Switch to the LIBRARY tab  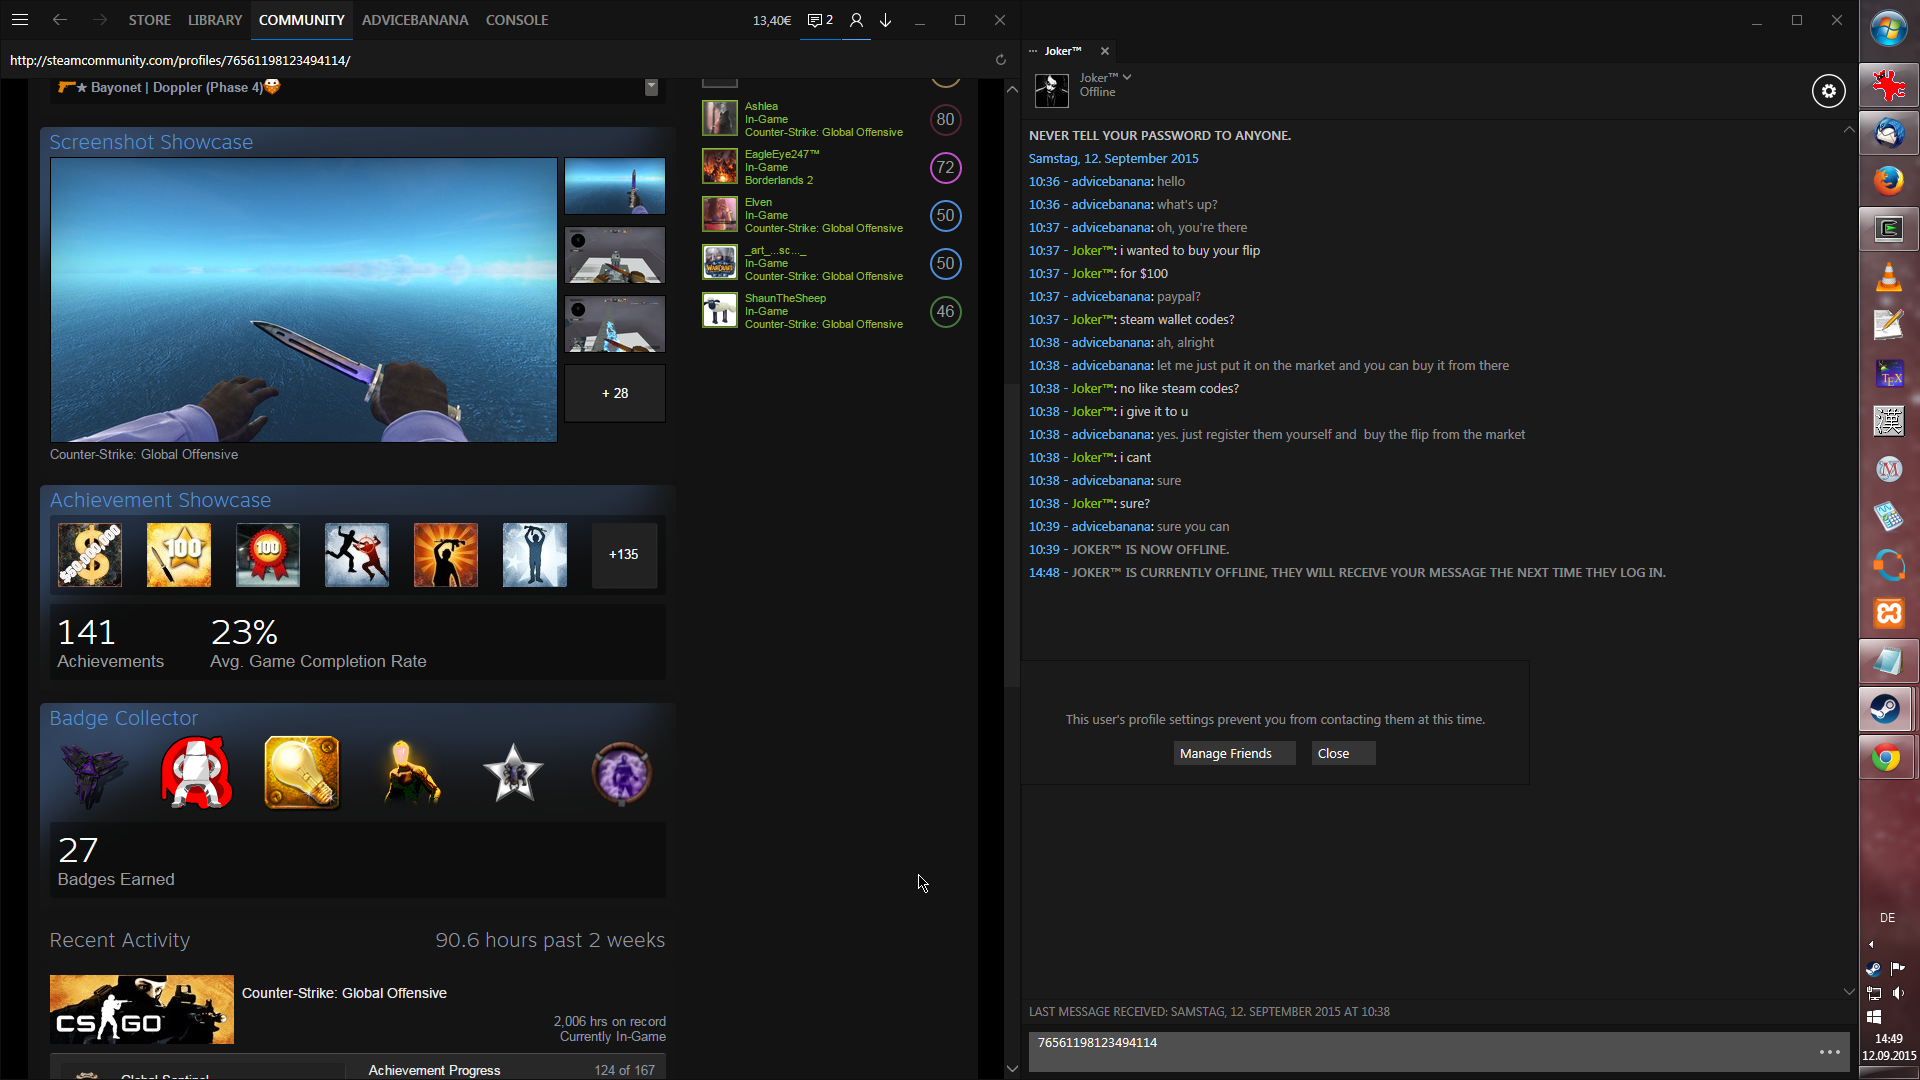215,20
